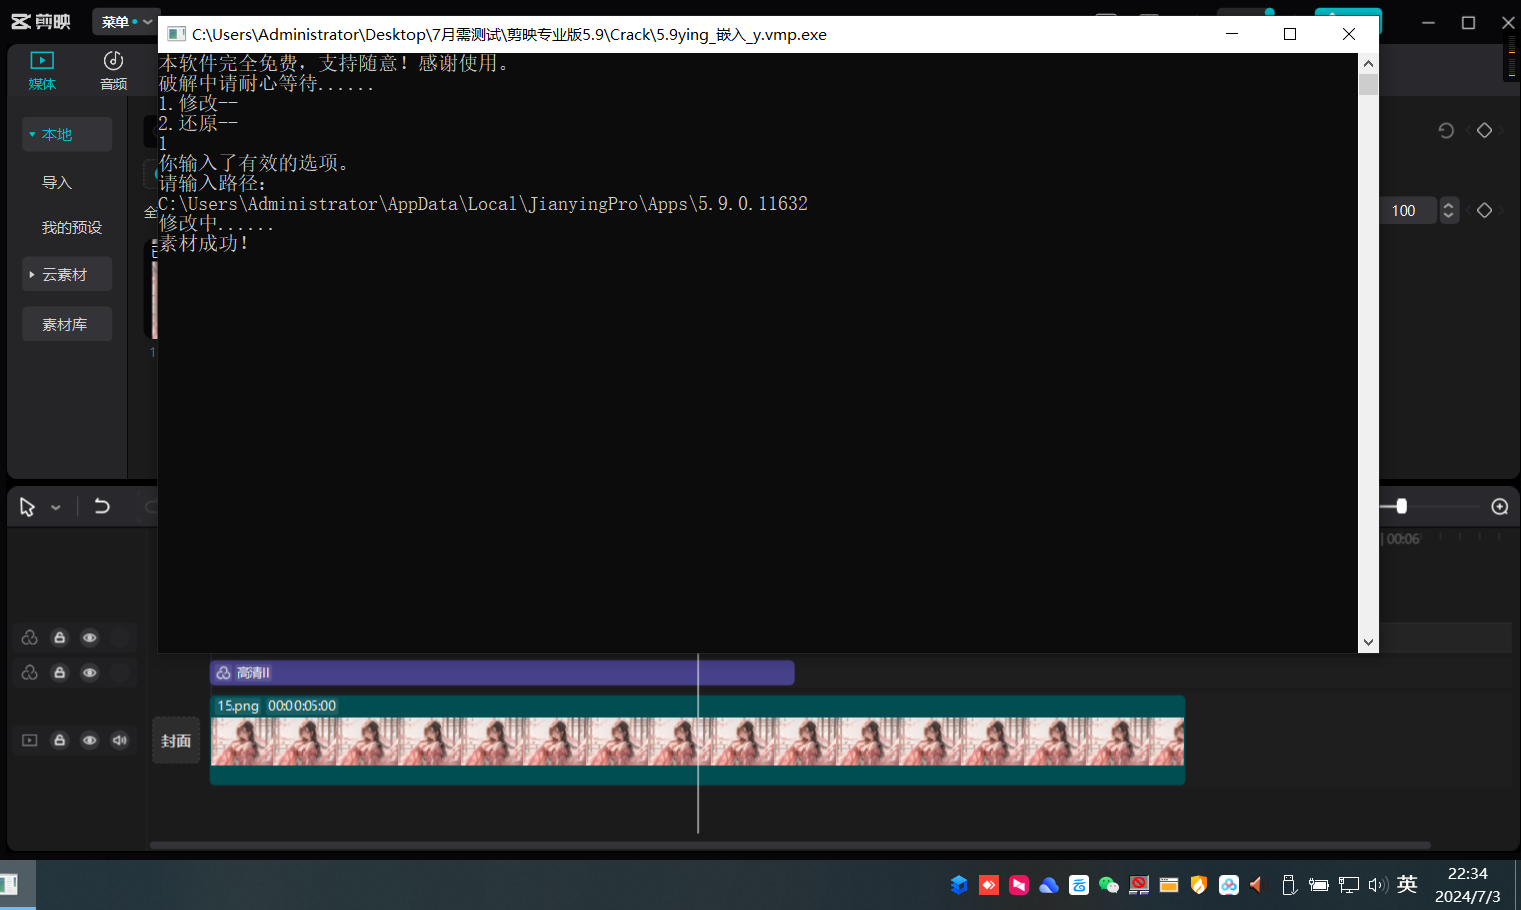Open the 菜单 menu
Screen dimensions: 1521x910
click(124, 22)
